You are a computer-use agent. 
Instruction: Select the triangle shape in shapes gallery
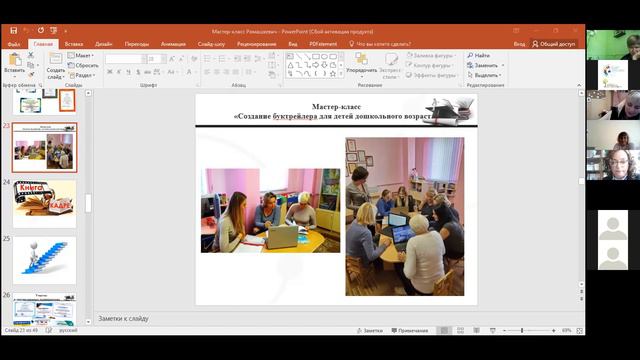290,65
